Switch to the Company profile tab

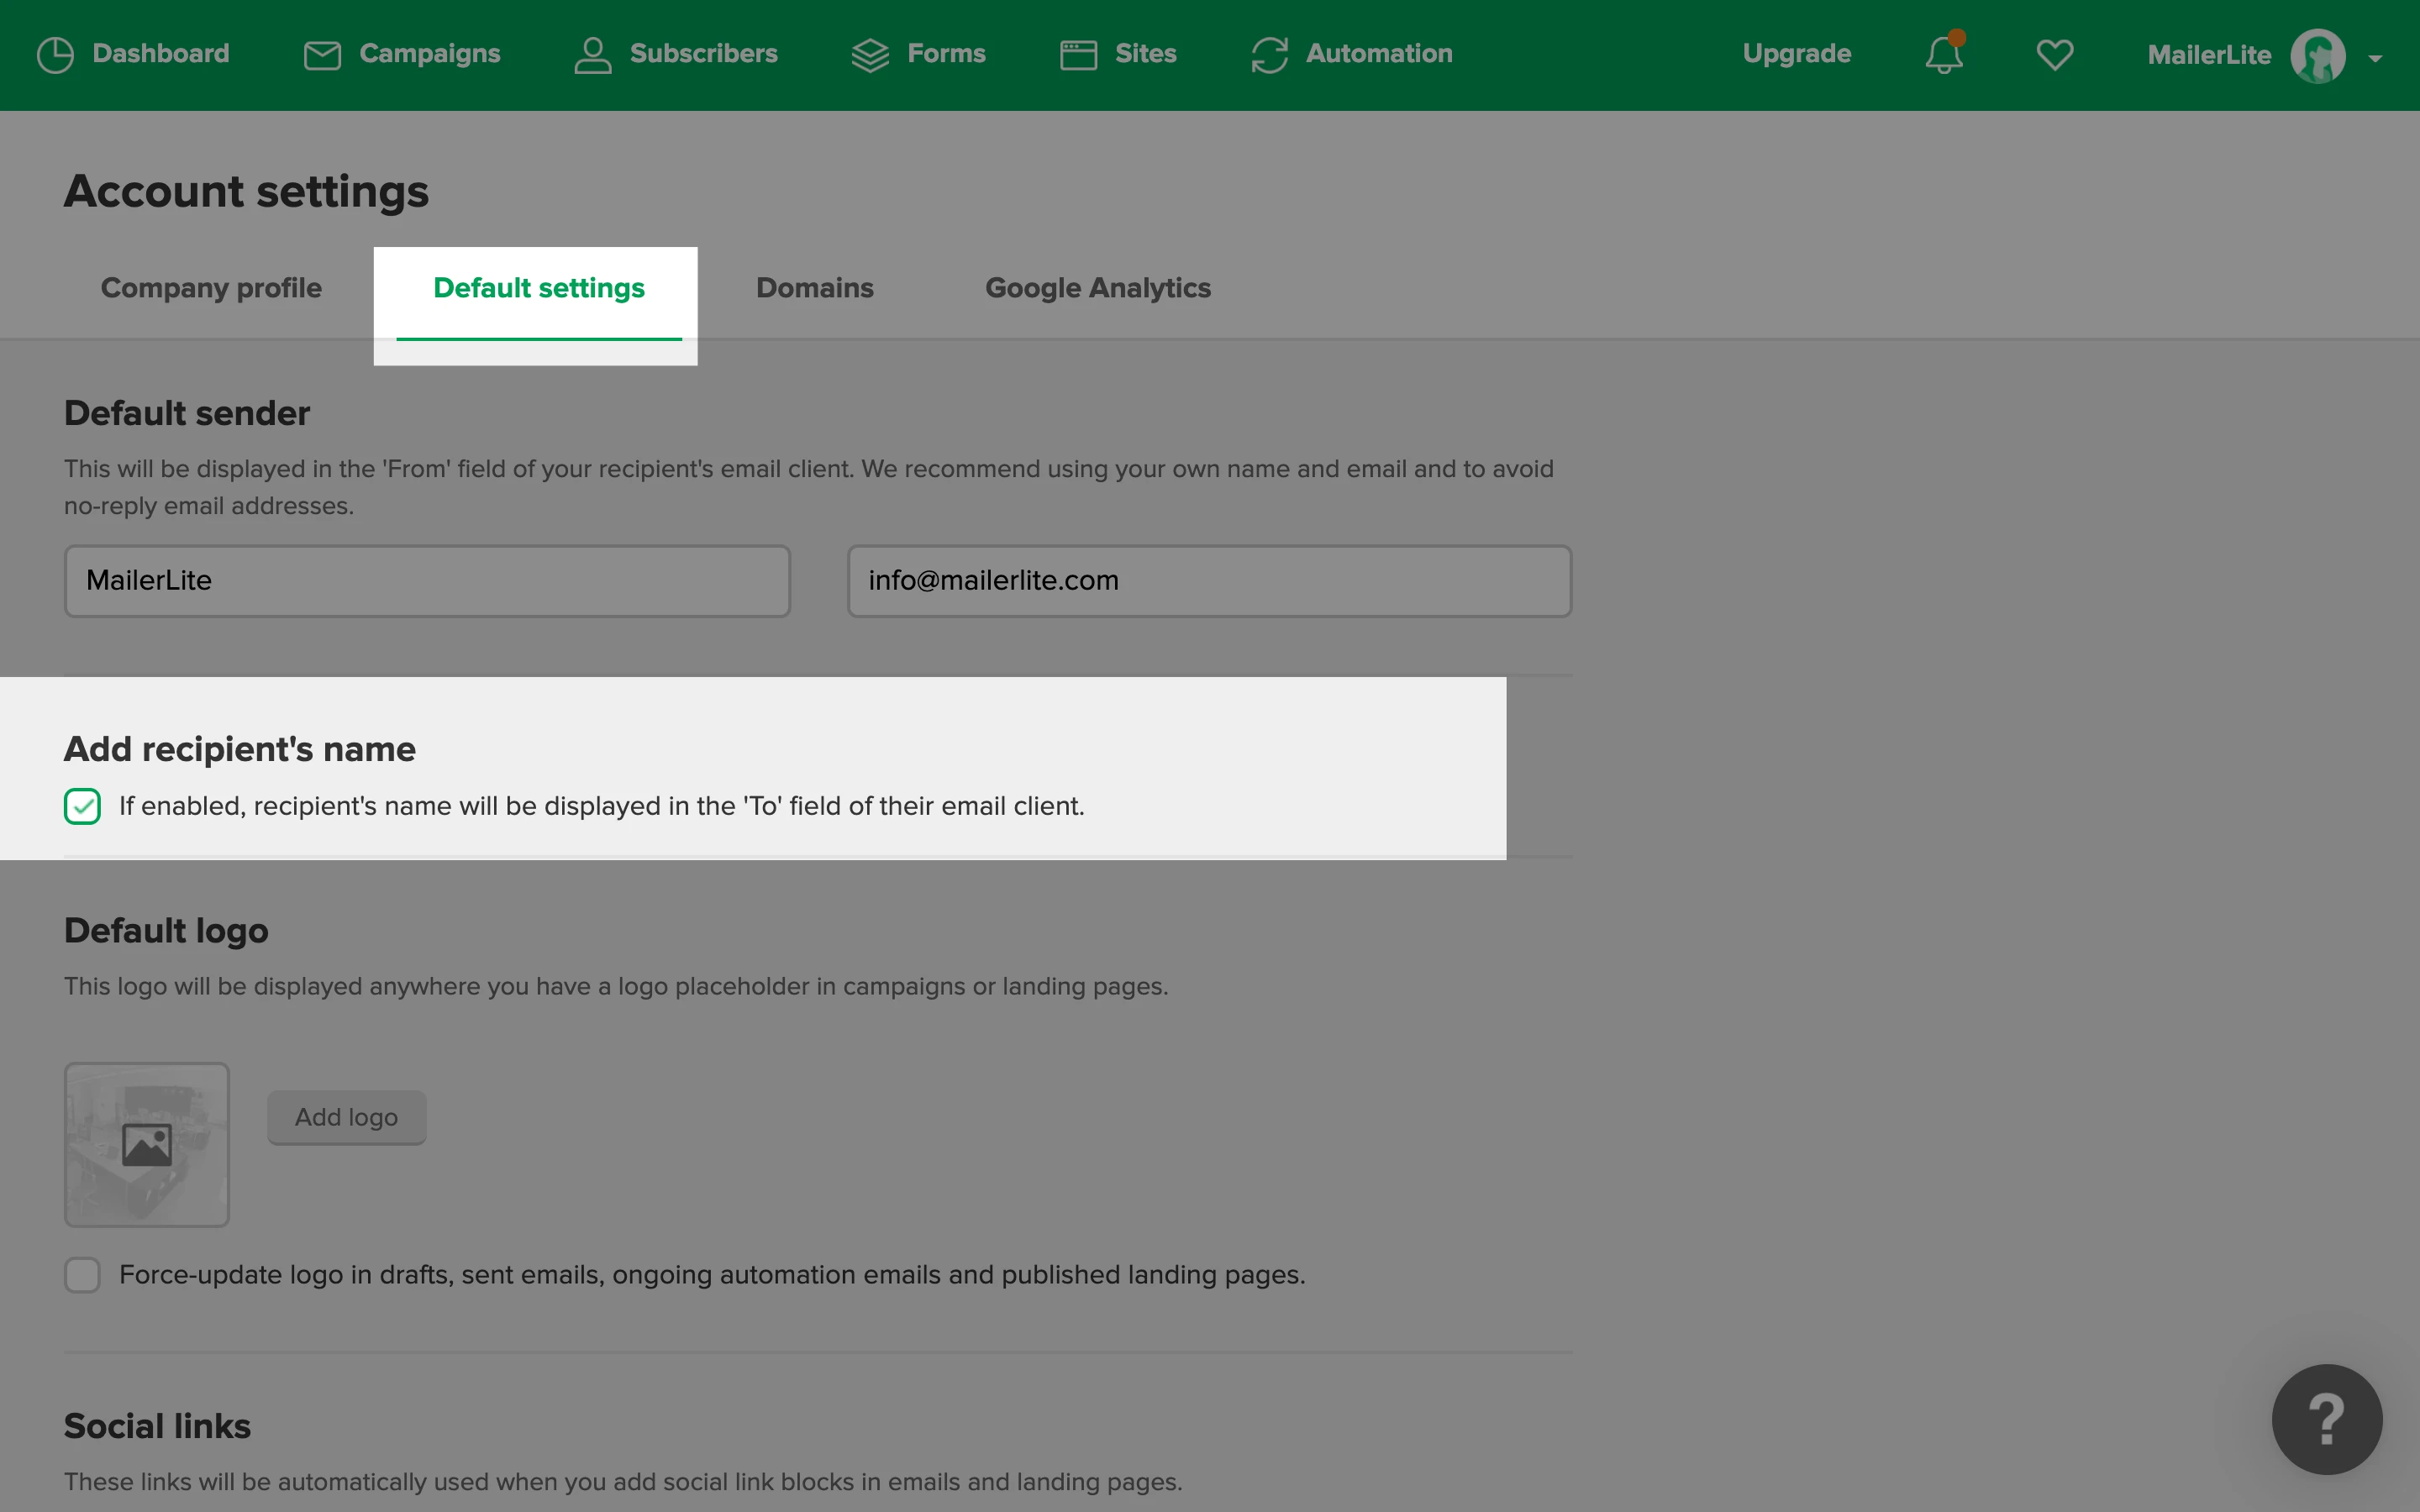(x=211, y=288)
